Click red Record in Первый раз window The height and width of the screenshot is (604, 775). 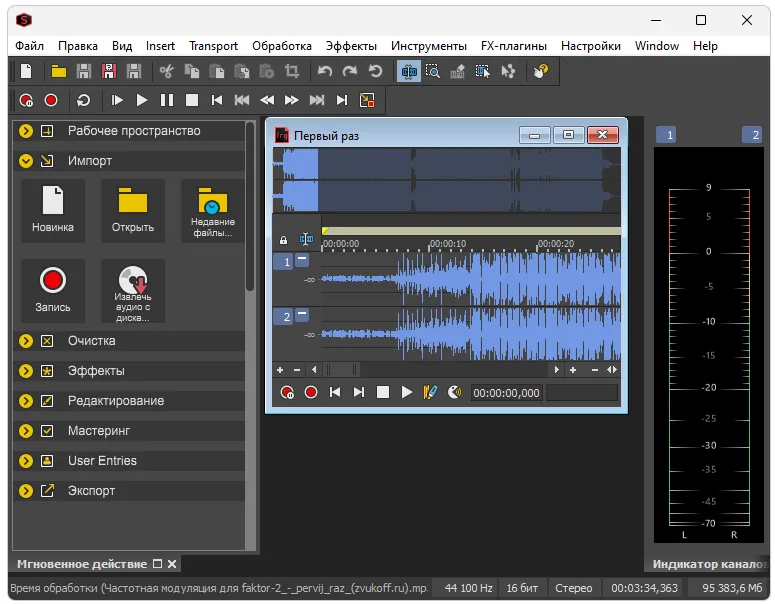310,392
